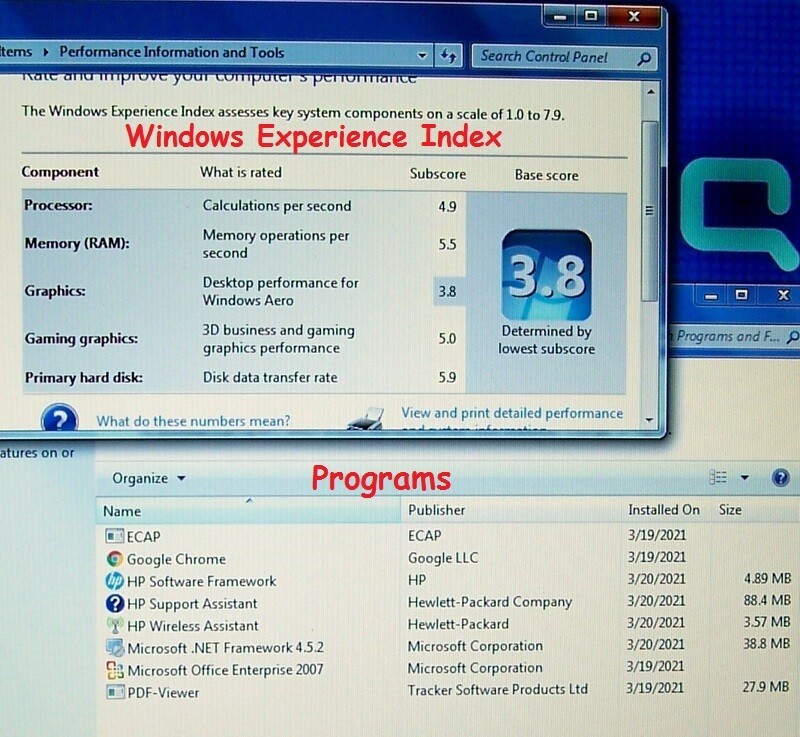The width and height of the screenshot is (800, 737).
Task: Select the Performance Information and Tools breadcrumb
Action: [x=172, y=52]
